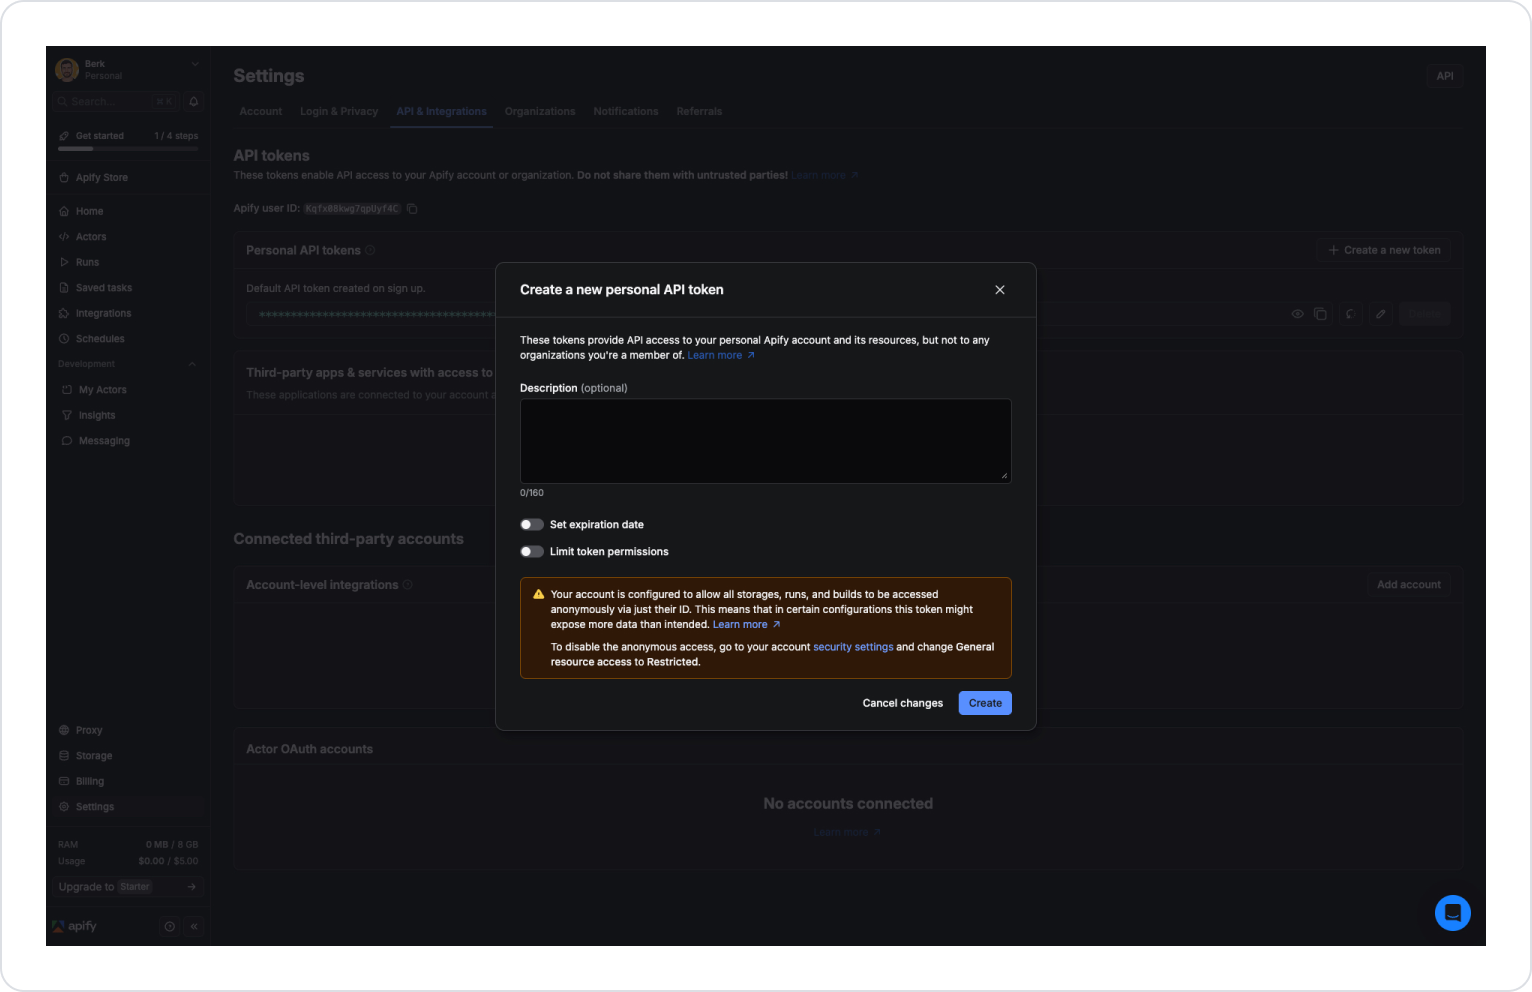Click inside the Description text area

click(x=766, y=441)
